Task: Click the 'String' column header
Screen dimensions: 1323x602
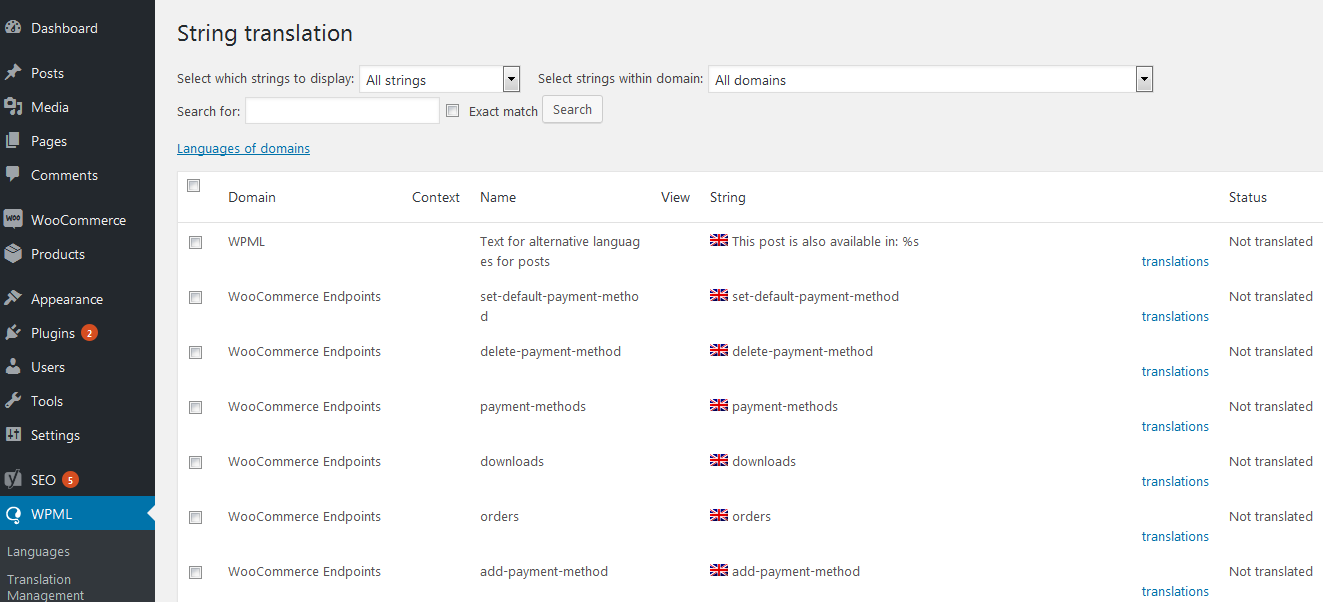Action: 728,197
